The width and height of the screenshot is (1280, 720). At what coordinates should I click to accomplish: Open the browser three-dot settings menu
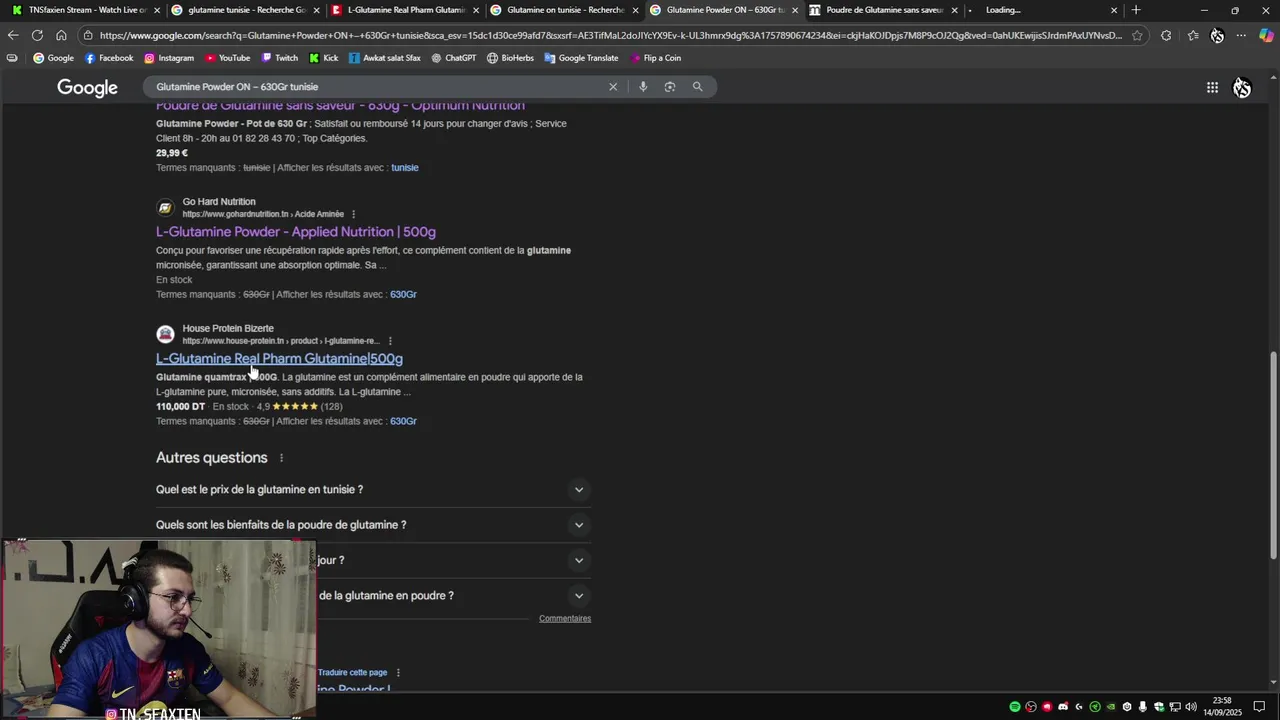pos(1241,35)
